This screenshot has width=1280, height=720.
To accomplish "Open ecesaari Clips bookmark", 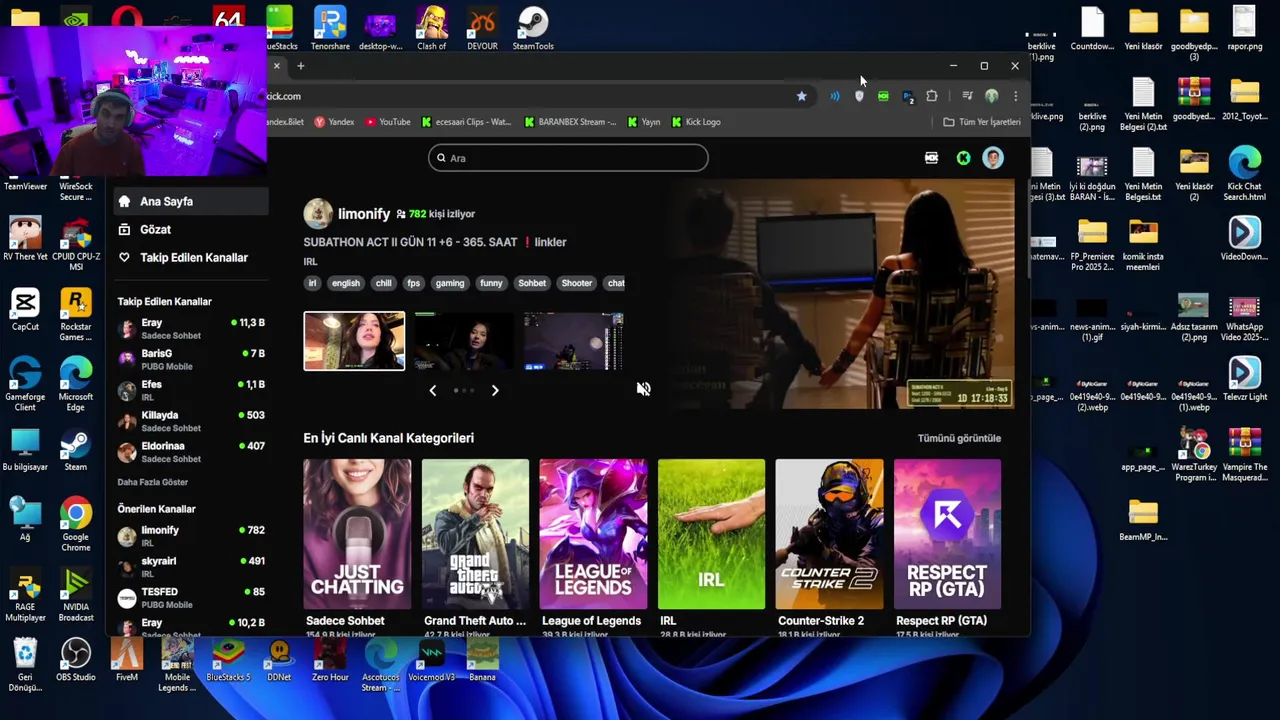I will pyautogui.click(x=466, y=122).
